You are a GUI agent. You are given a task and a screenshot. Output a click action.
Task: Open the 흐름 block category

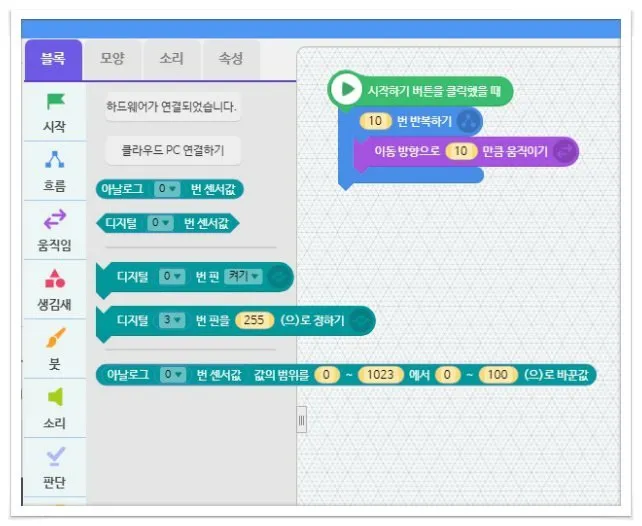pyautogui.click(x=55, y=171)
